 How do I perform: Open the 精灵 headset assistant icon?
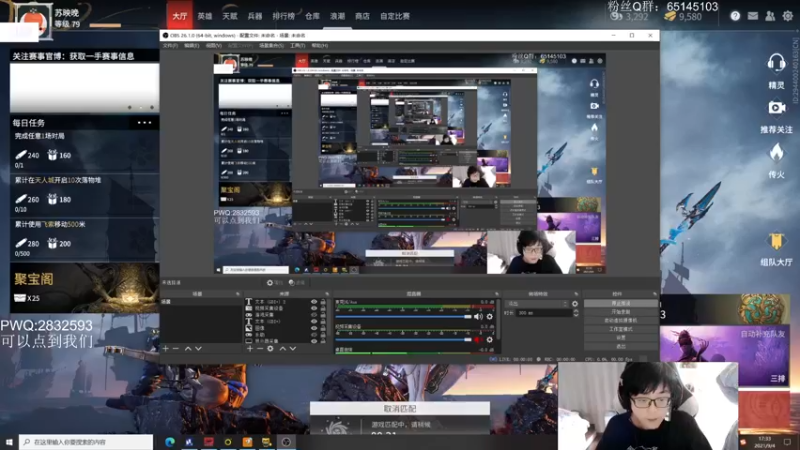[x=776, y=63]
